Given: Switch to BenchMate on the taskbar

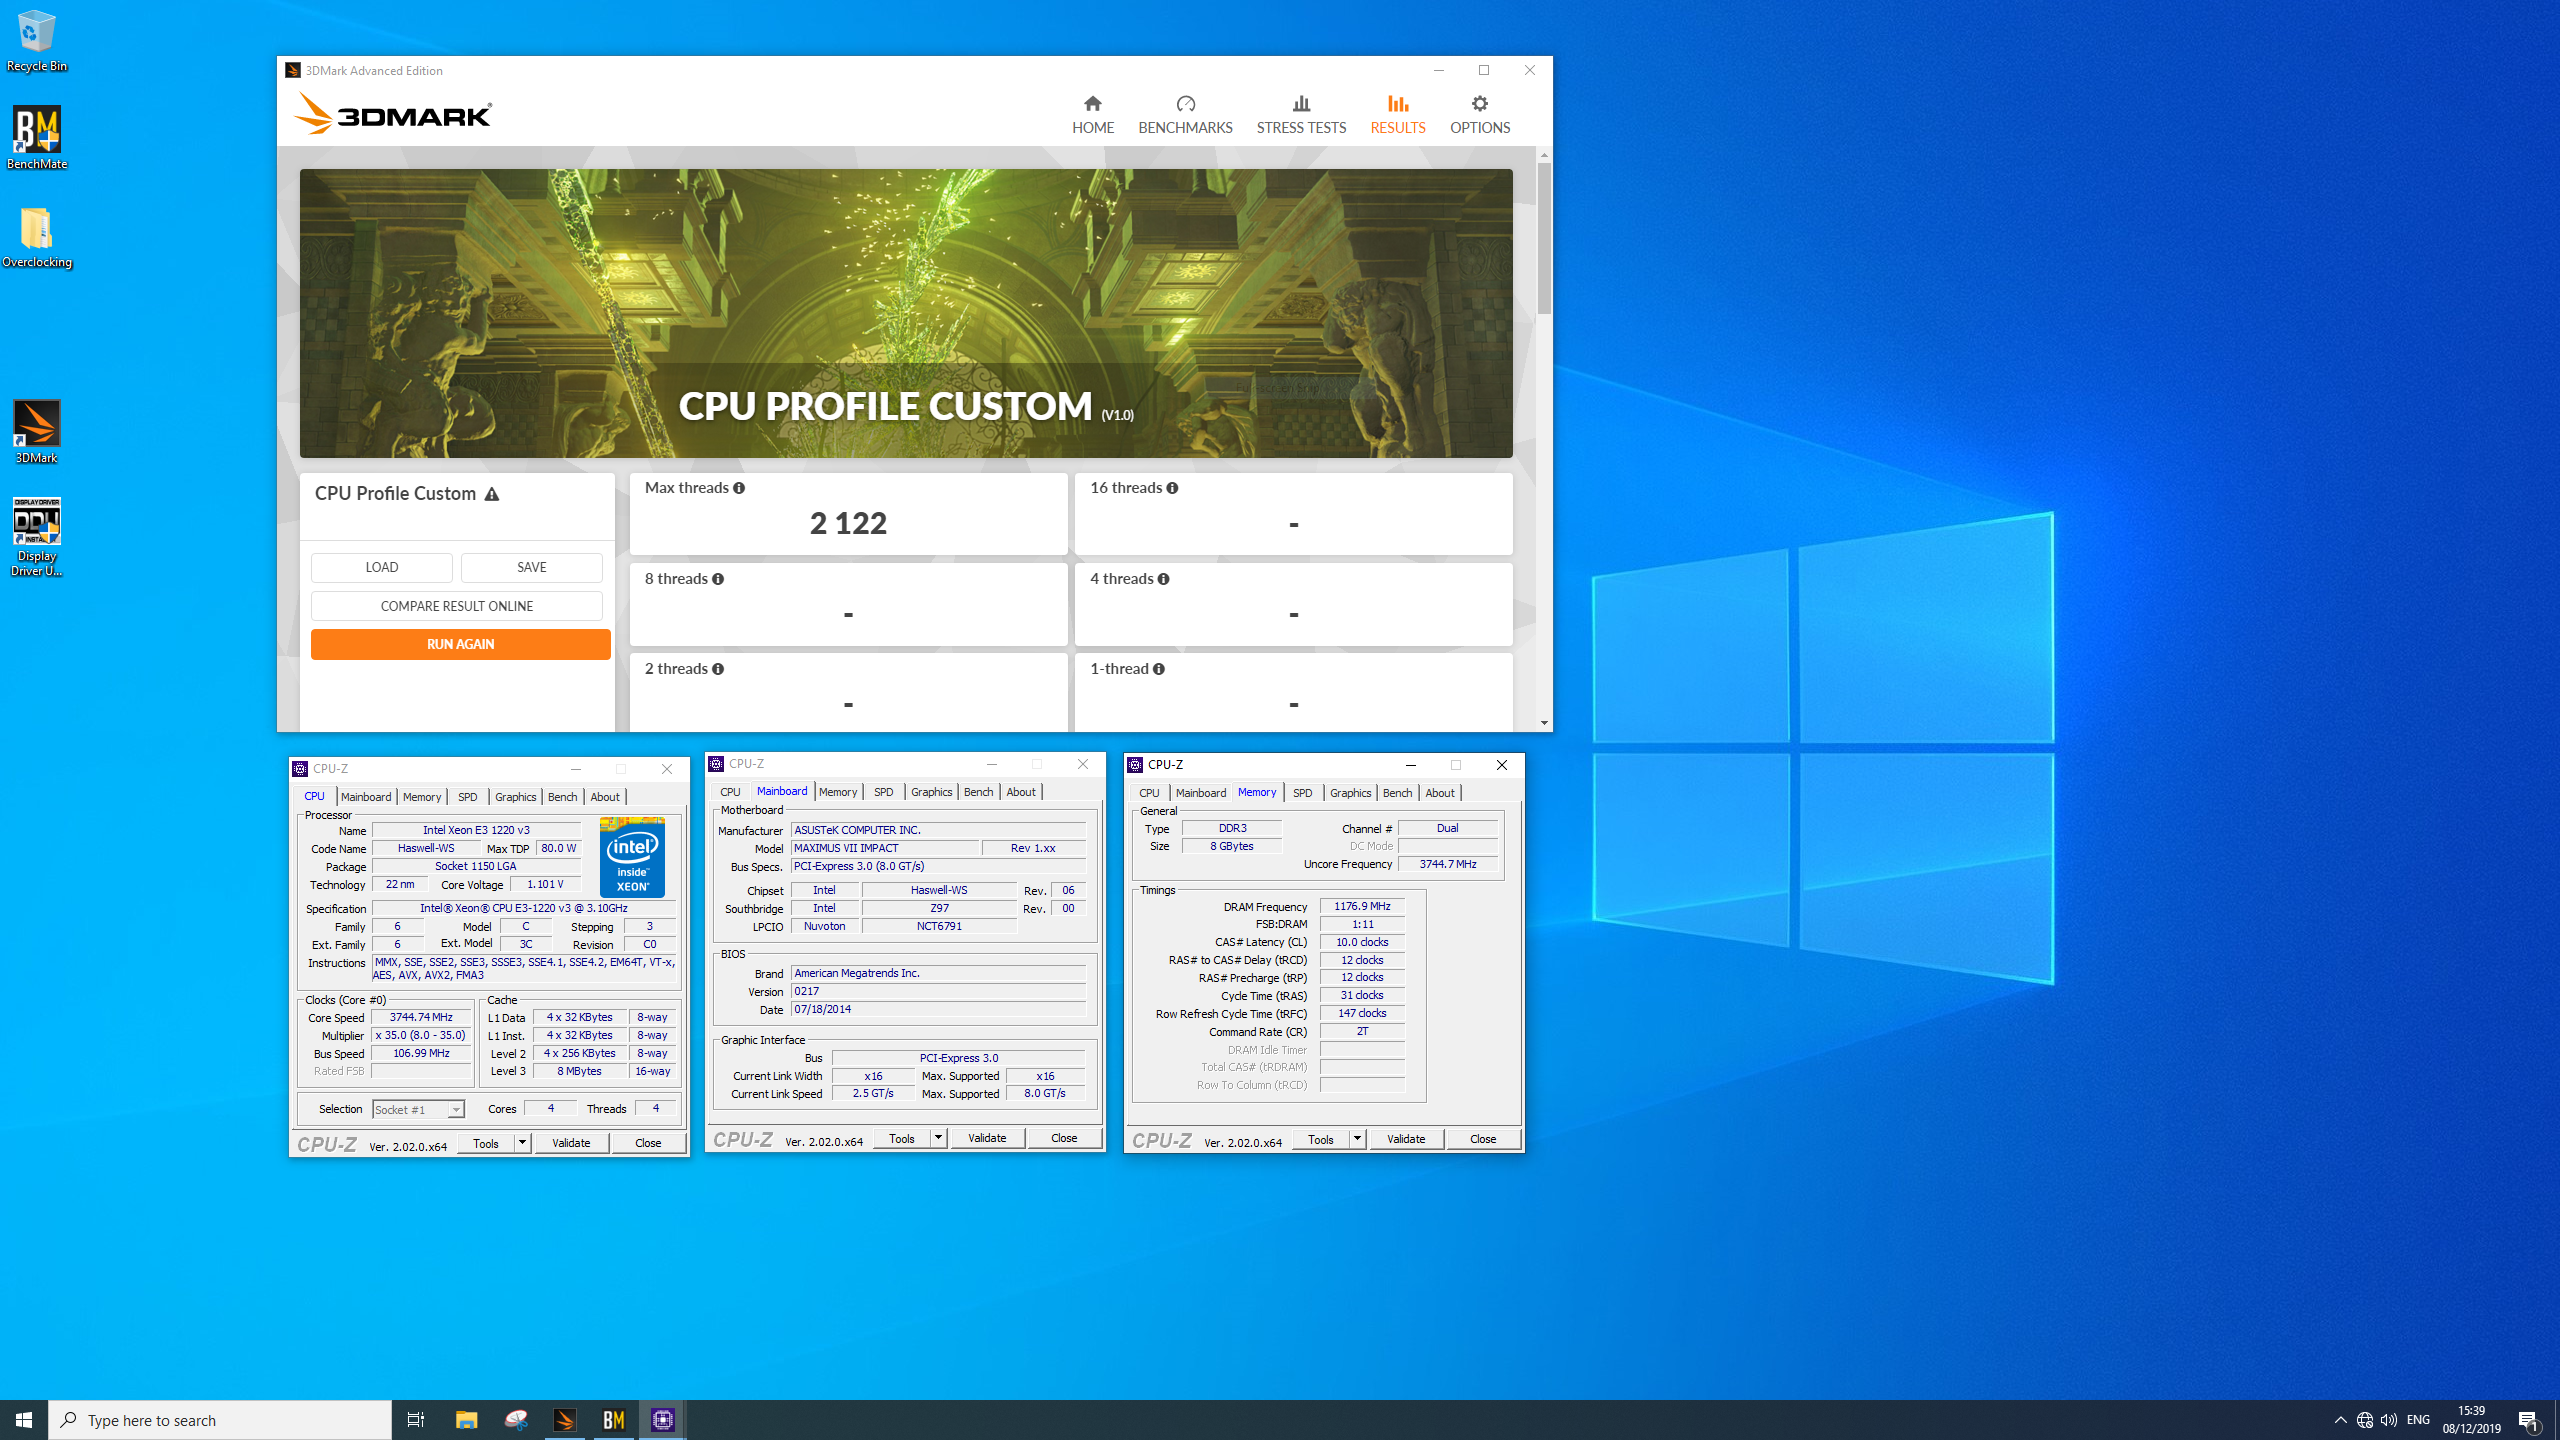Looking at the screenshot, I should (x=614, y=1420).
